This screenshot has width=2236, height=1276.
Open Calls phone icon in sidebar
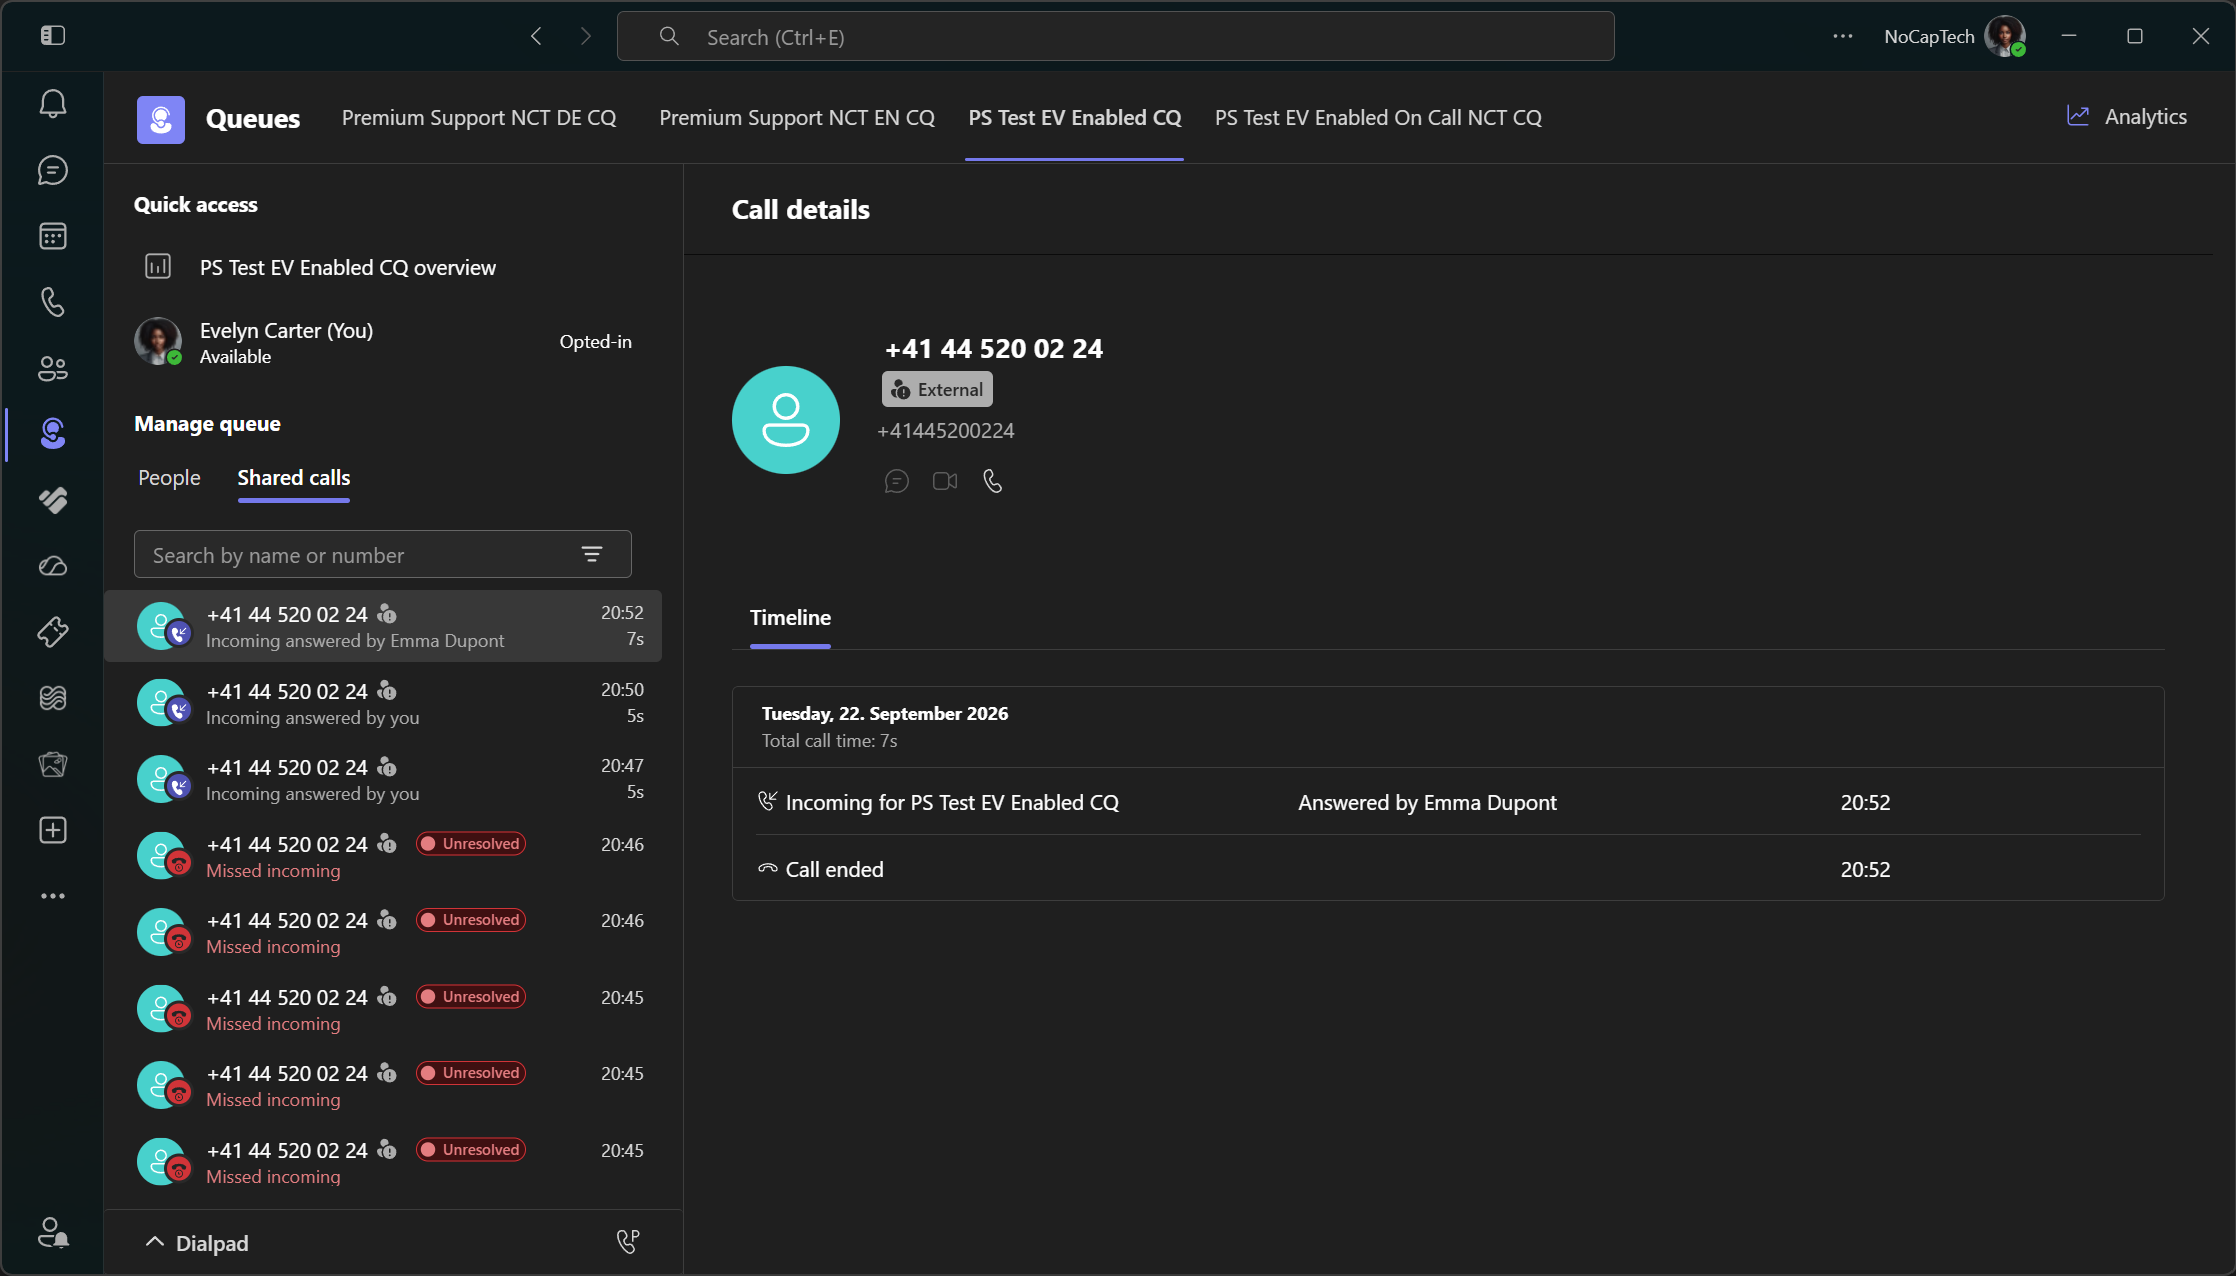click(53, 302)
